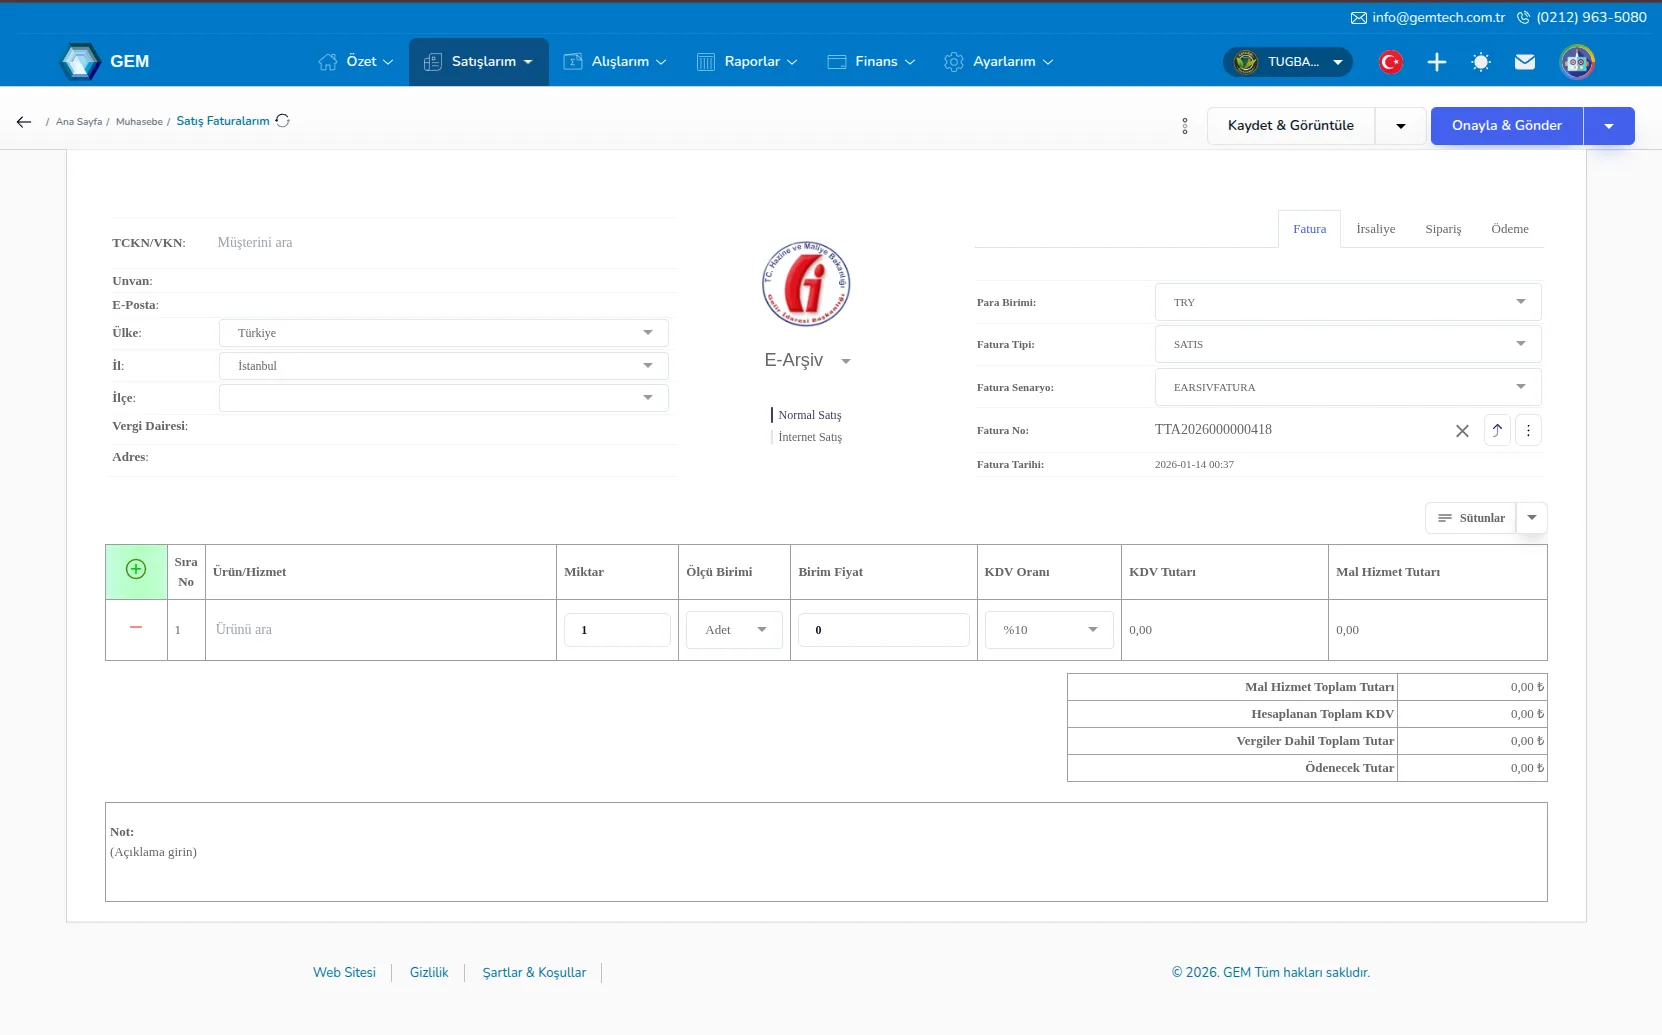This screenshot has width=1662, height=1035.
Task: Clear invoice number with the X icon
Action: [x=1462, y=431]
